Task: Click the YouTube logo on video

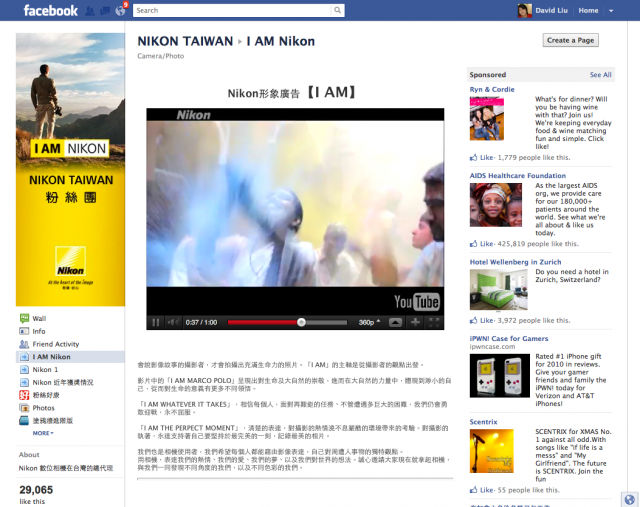Action: tap(416, 302)
